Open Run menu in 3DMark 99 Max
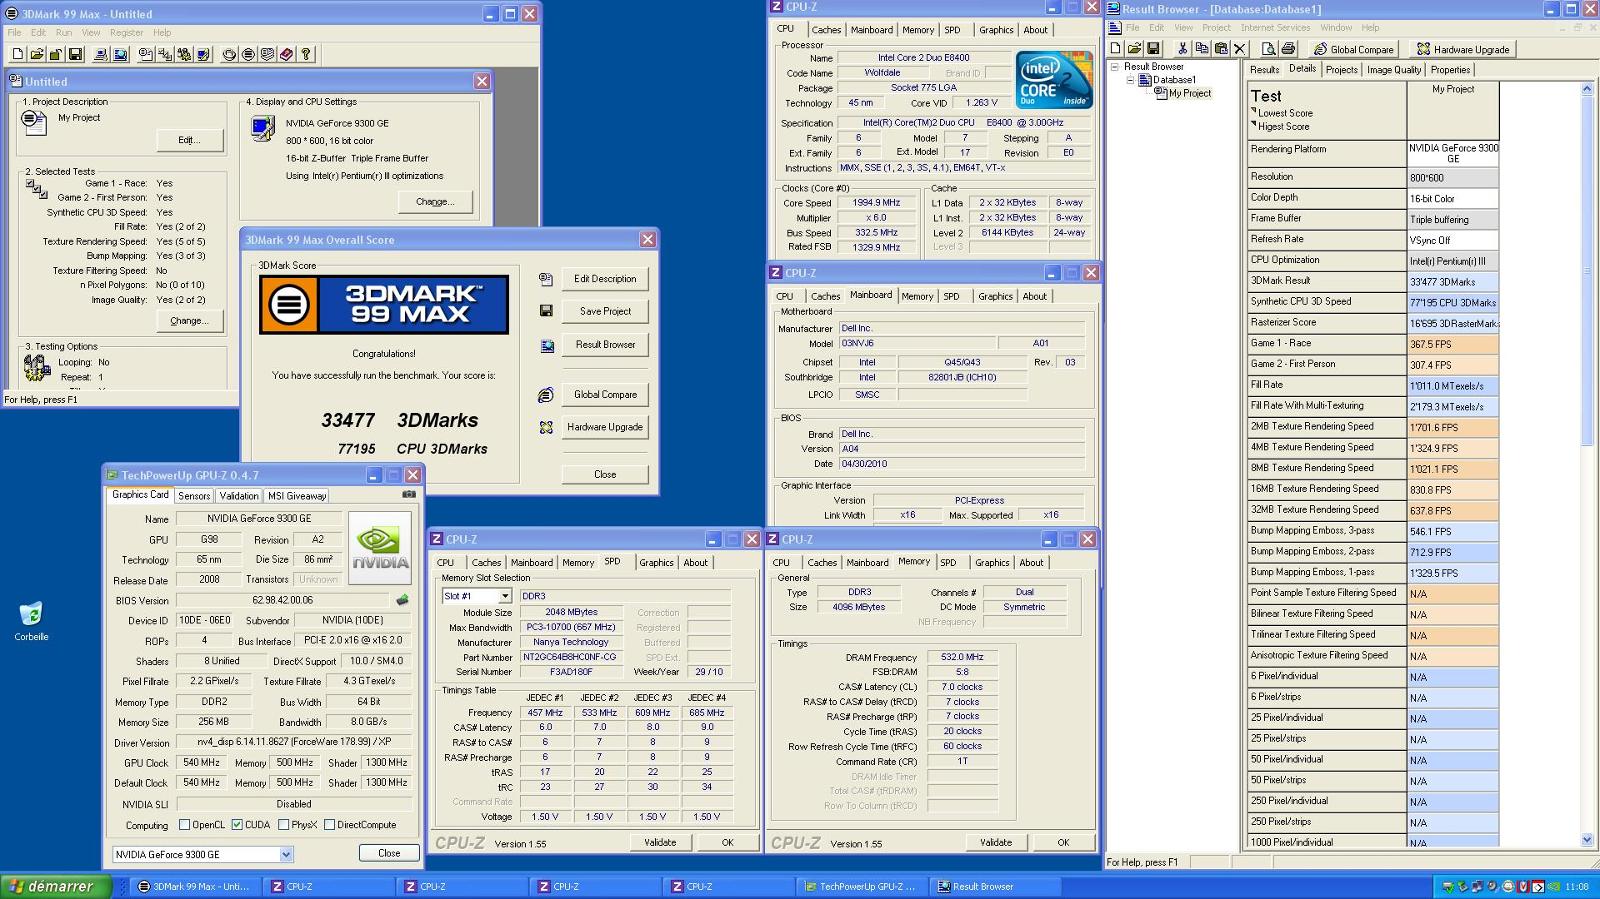 click(x=64, y=32)
